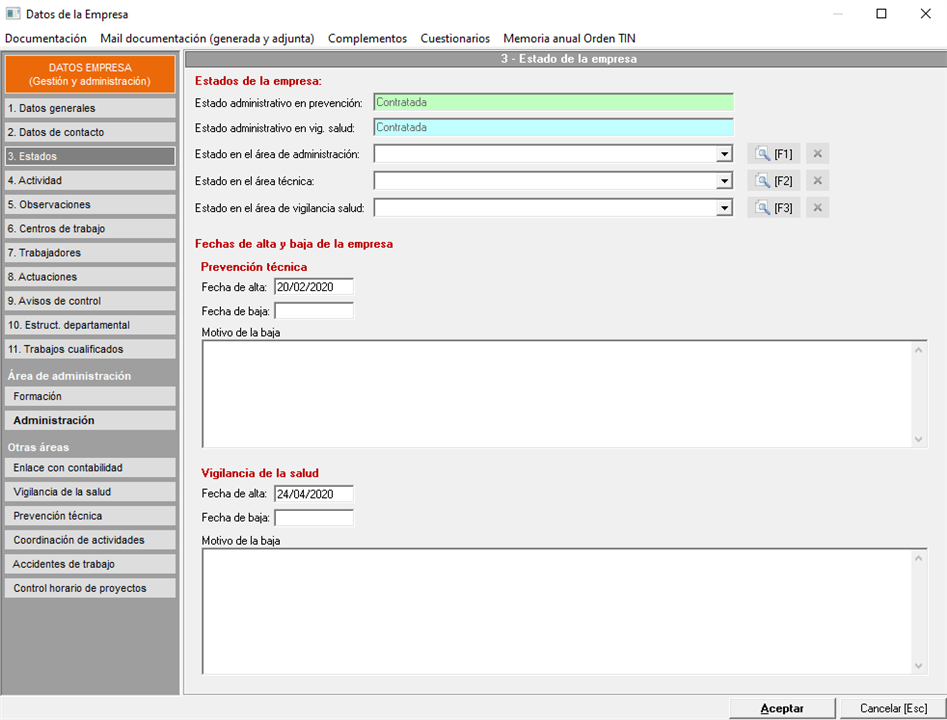Open 'Vigilancia de la salud' area
Image resolution: width=947 pixels, height=720 pixels.
pos(90,492)
